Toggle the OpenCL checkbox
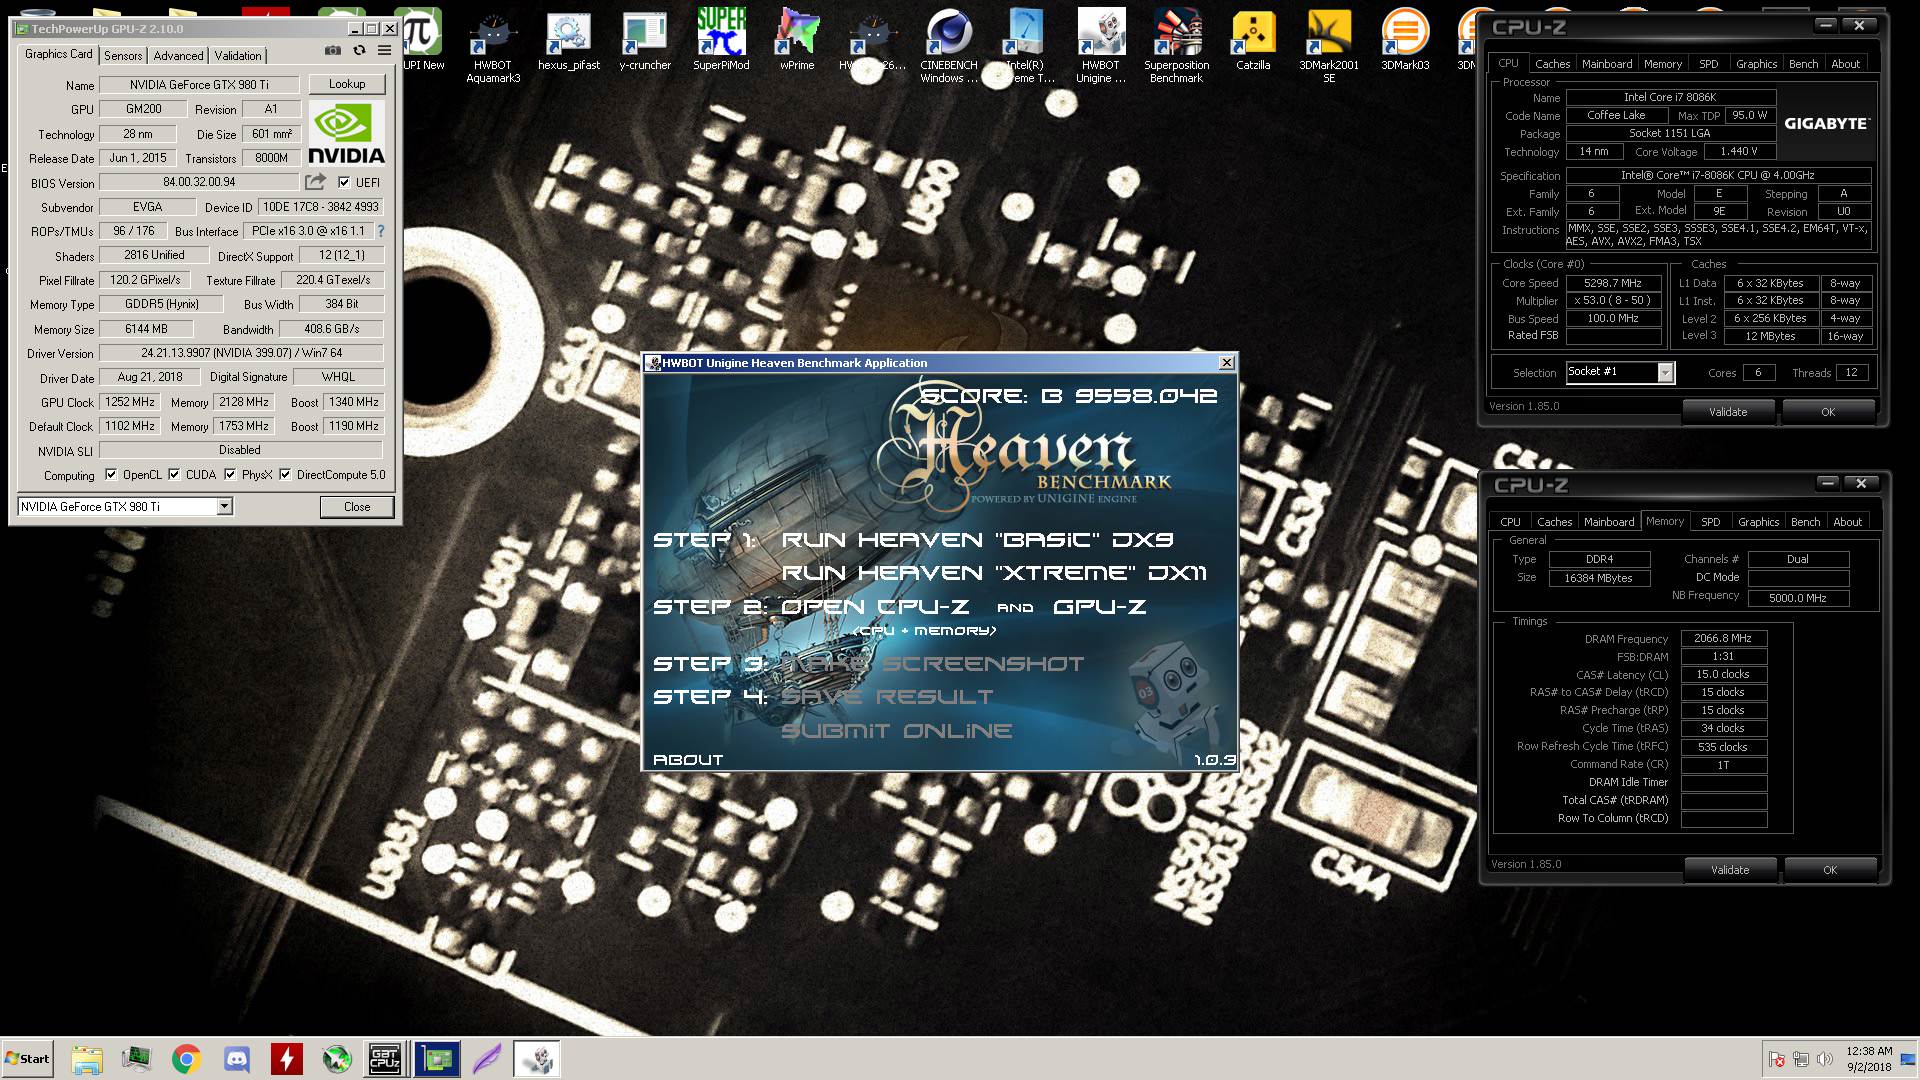This screenshot has width=1920, height=1080. [x=111, y=475]
